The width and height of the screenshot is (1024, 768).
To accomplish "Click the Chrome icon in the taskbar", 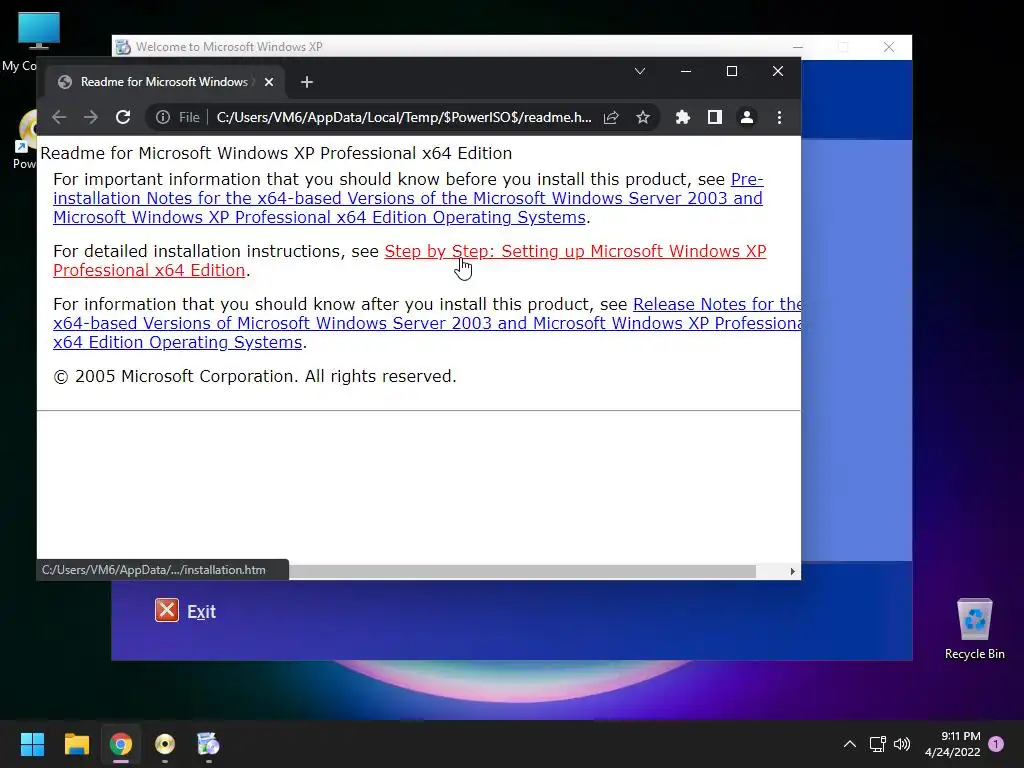I will [x=121, y=744].
